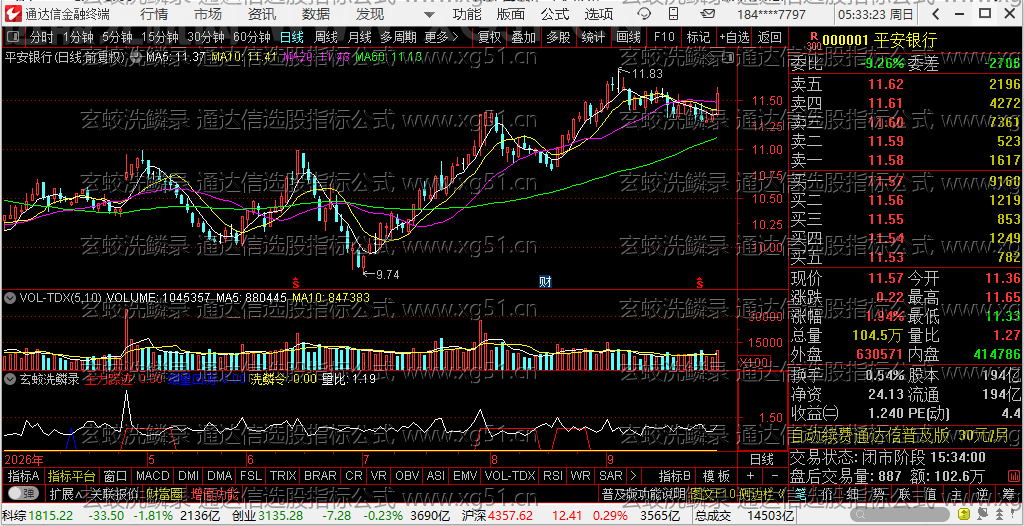Click the circle icon beside VOL-TDX indicator
Image resolution: width=1024 pixels, height=526 pixels.
tap(10, 297)
